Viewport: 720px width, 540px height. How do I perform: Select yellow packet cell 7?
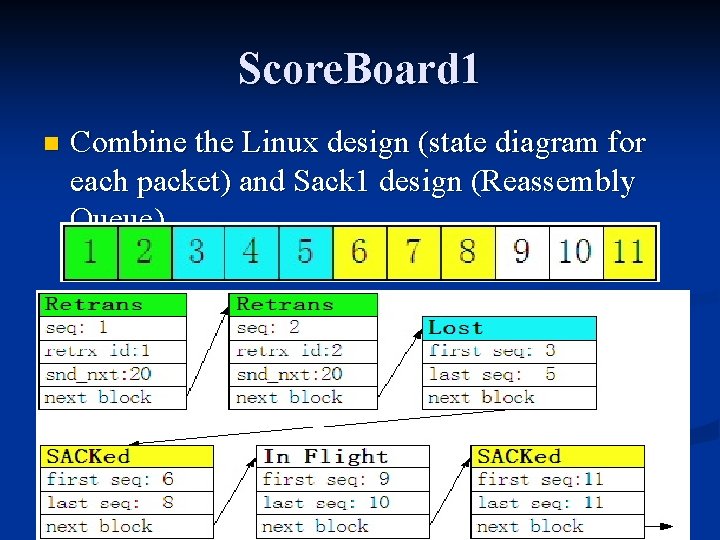coord(414,253)
